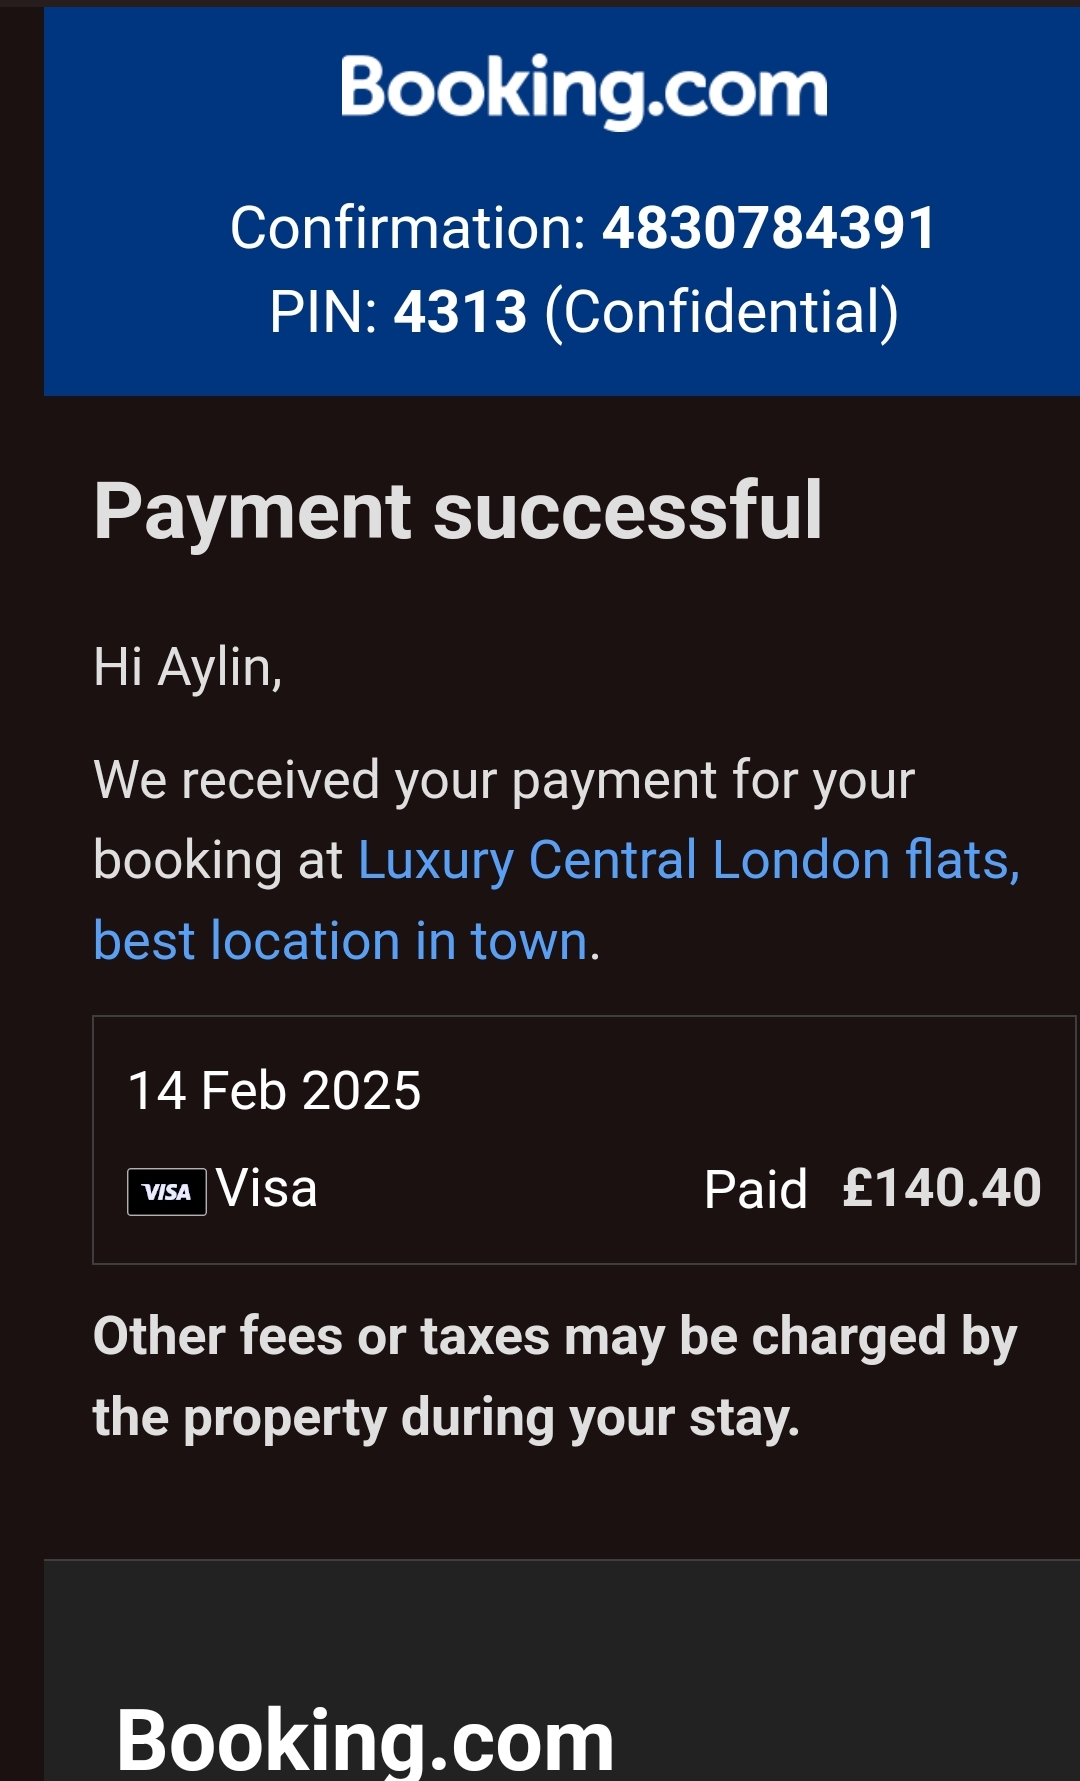This screenshot has width=1080, height=1781.
Task: Click the £140.40 amount
Action: [941, 1189]
